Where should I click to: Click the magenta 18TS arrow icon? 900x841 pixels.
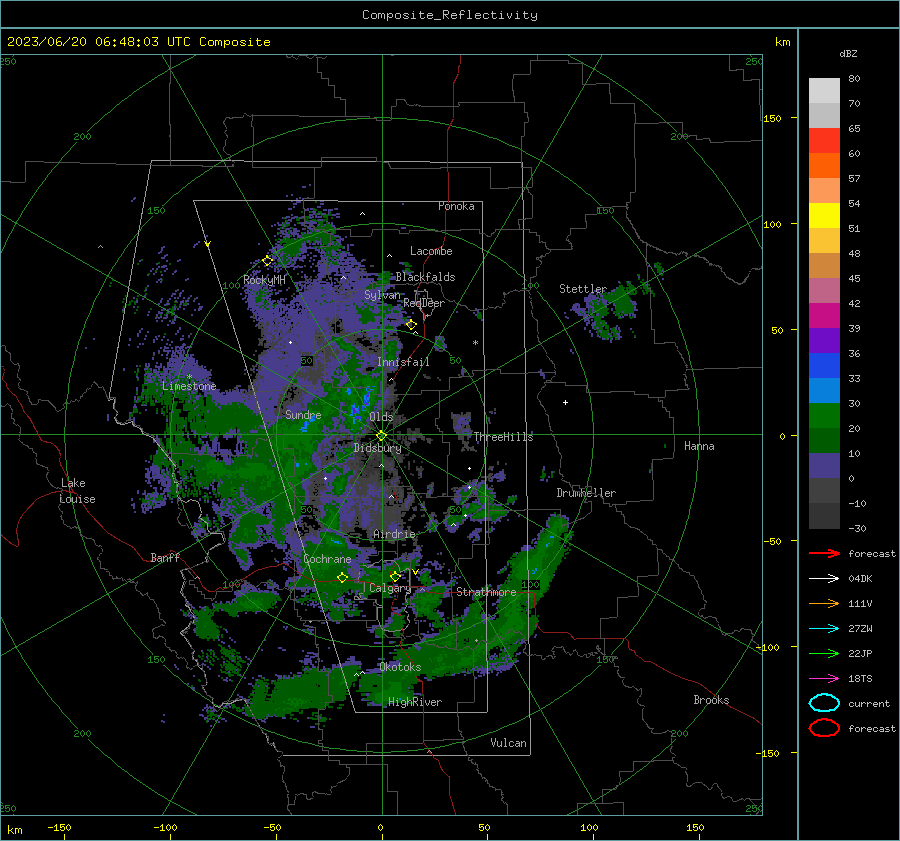824,679
